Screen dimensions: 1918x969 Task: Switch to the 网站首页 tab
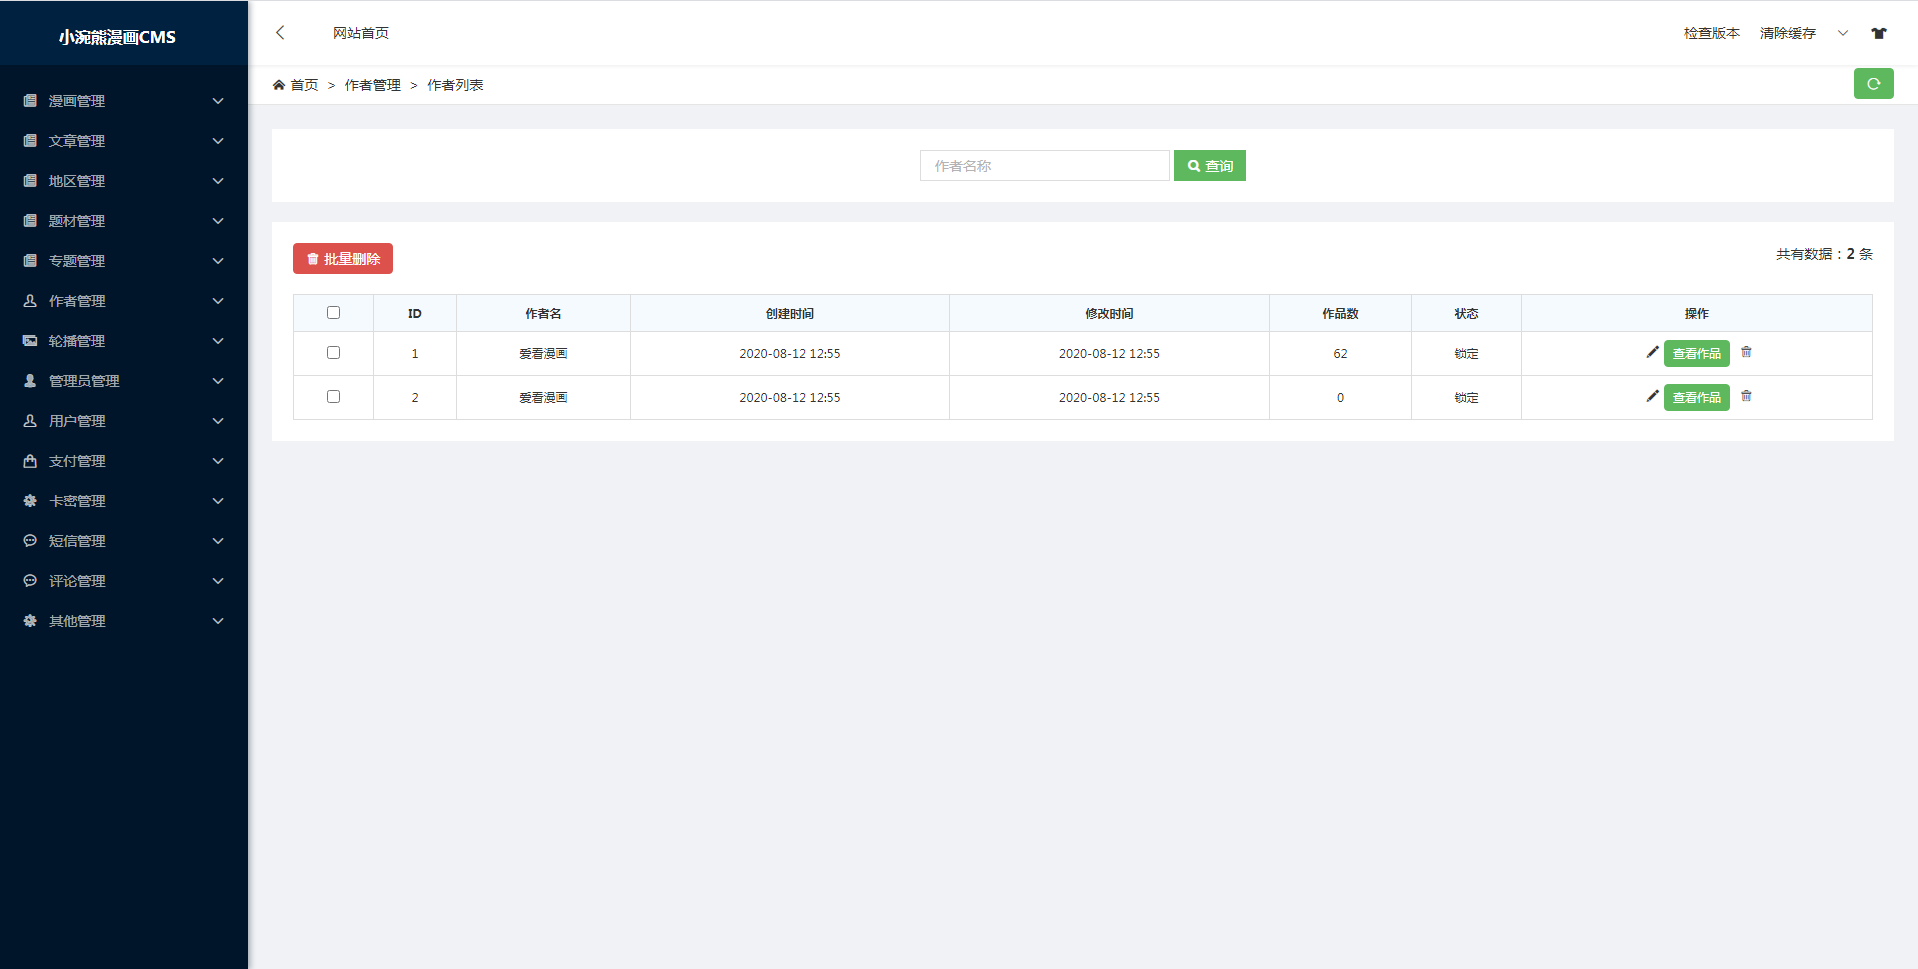(x=360, y=33)
